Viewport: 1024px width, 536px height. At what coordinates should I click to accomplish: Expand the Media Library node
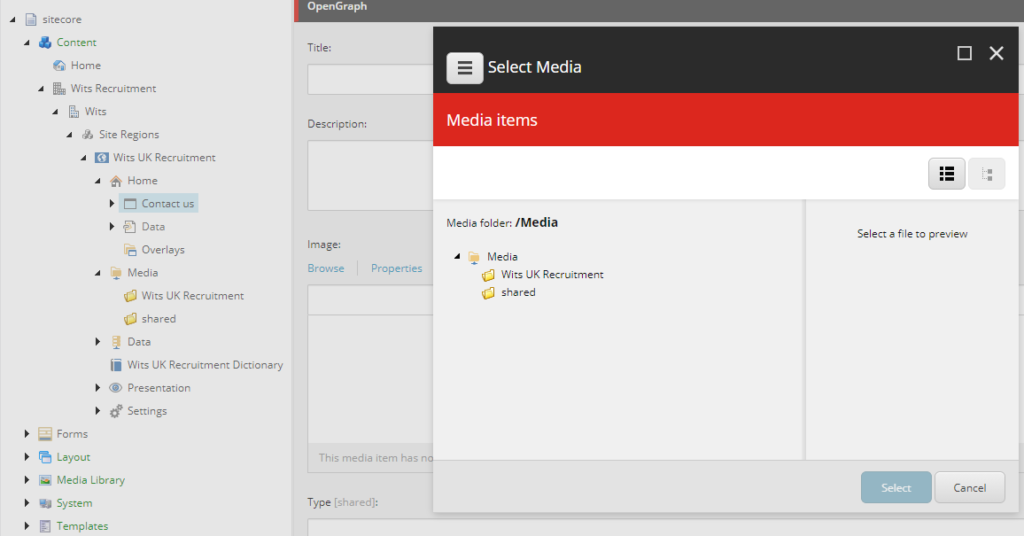tap(27, 481)
